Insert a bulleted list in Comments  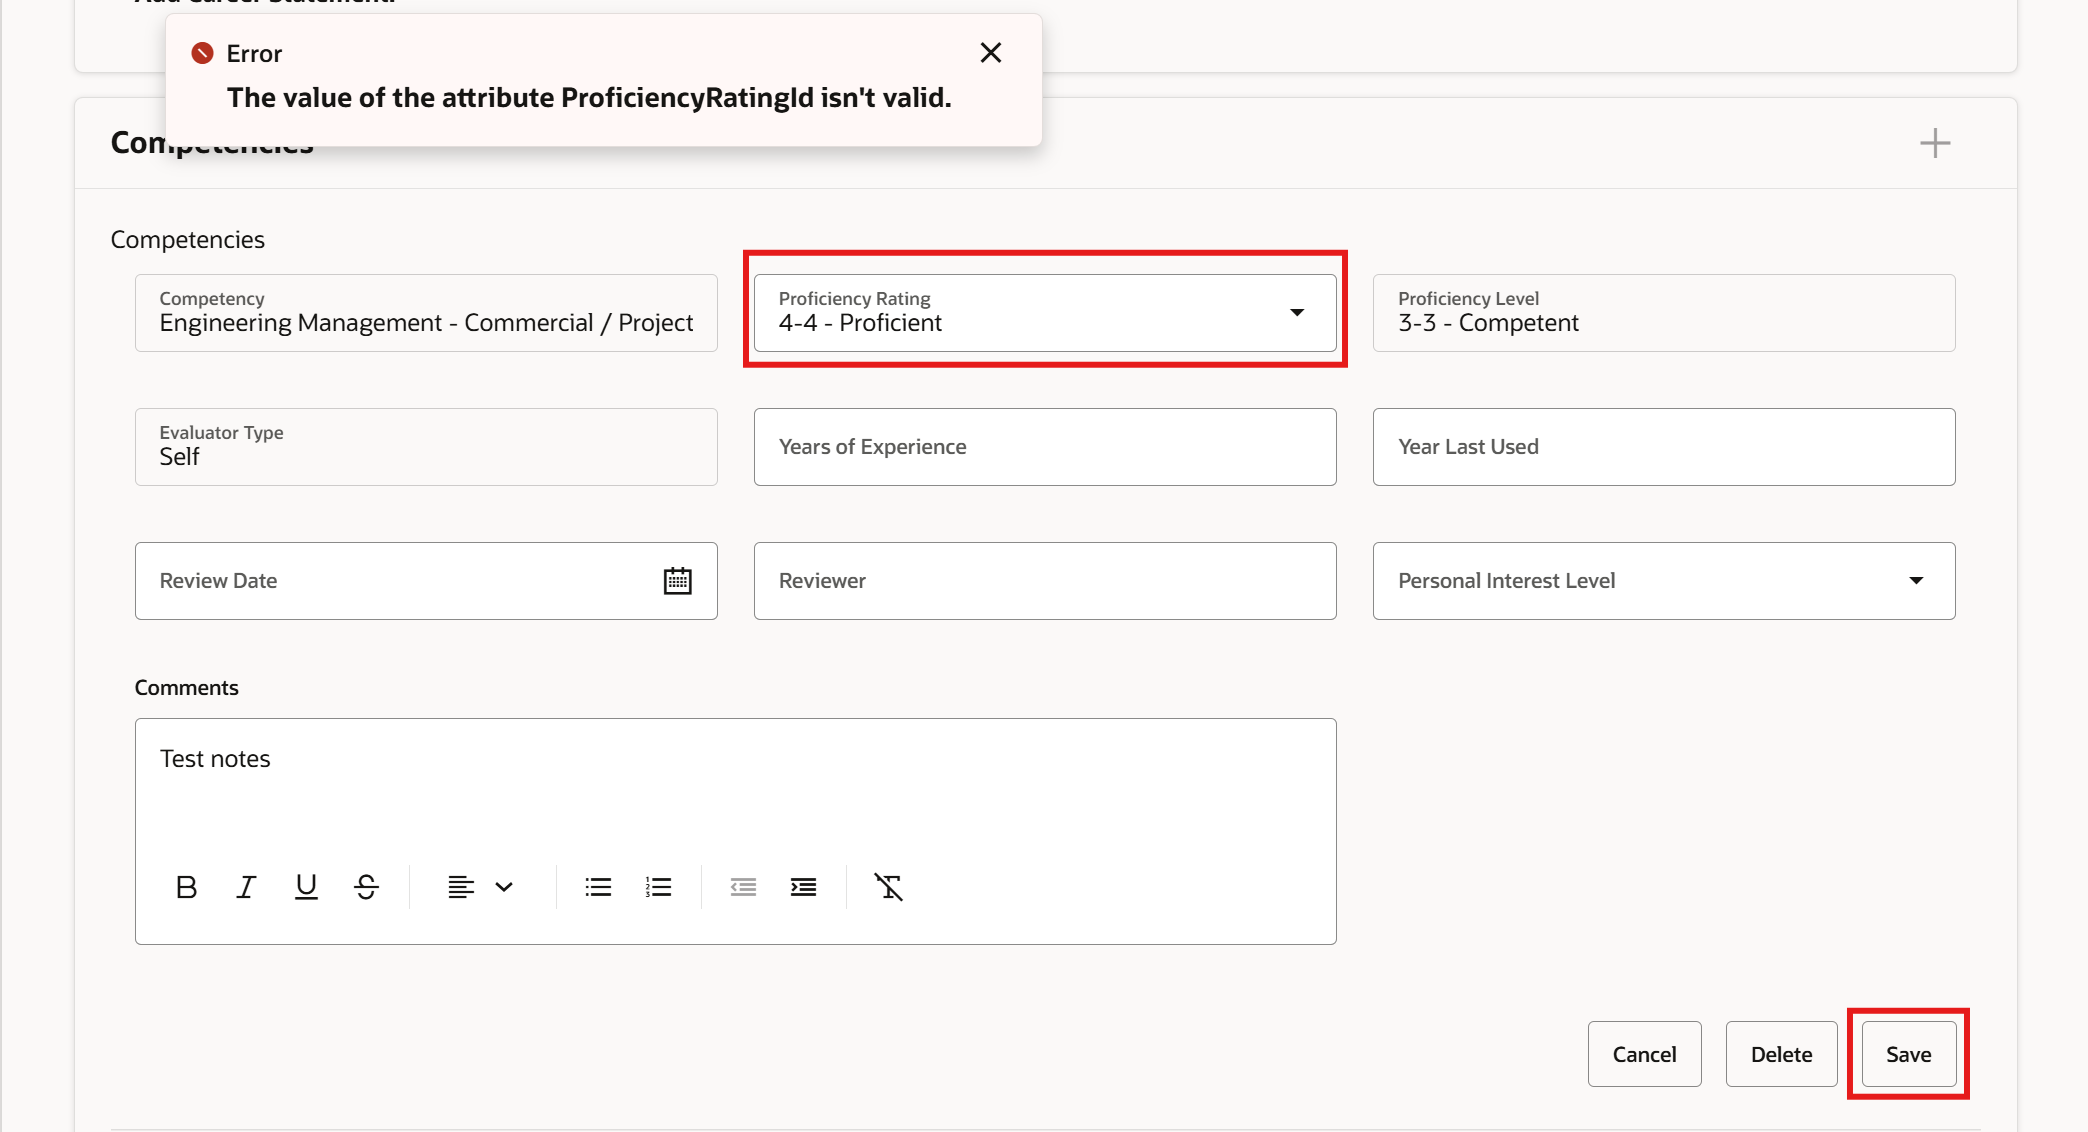[598, 887]
